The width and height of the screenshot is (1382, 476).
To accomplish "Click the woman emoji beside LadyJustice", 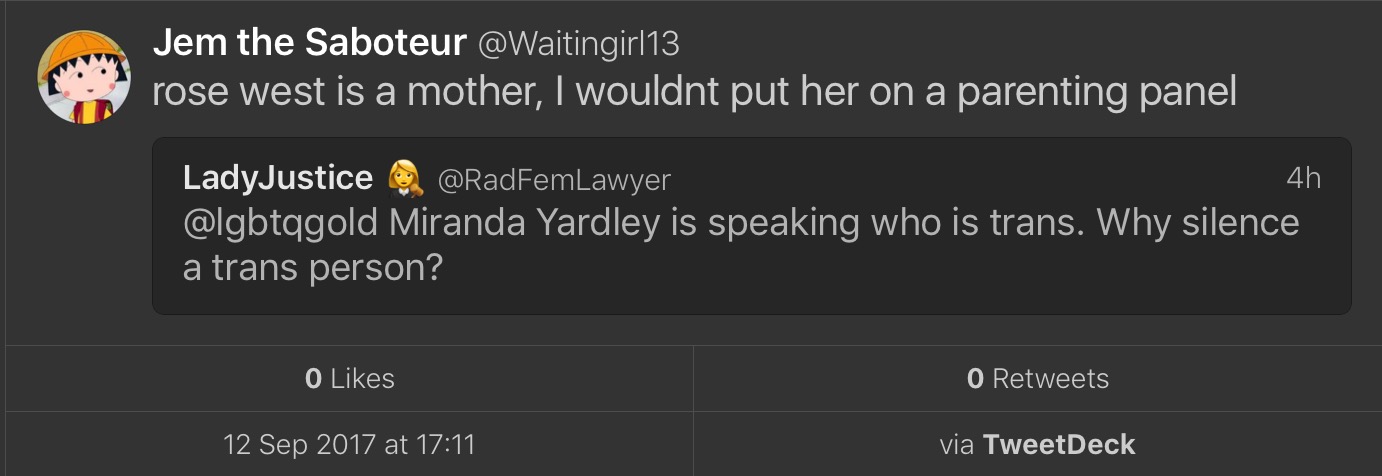I will tap(406, 178).
